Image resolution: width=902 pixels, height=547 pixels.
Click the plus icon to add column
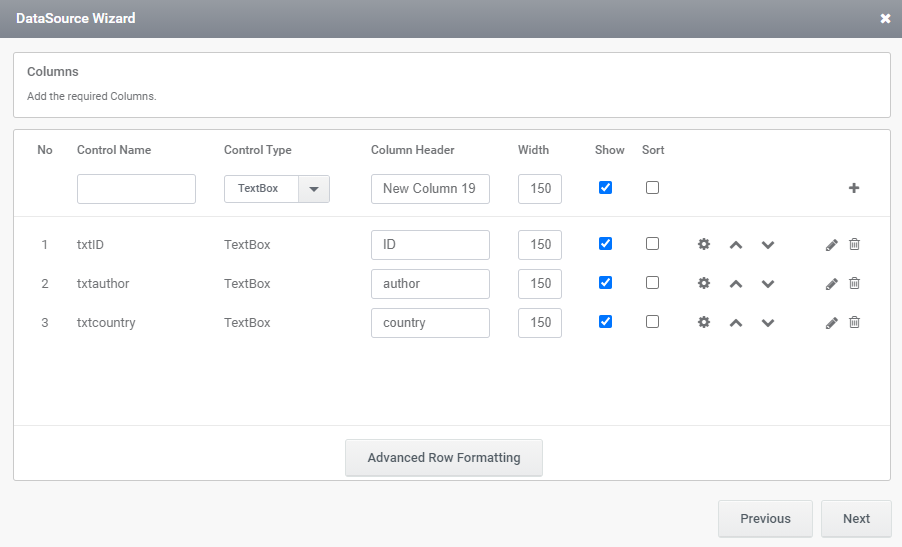click(854, 188)
